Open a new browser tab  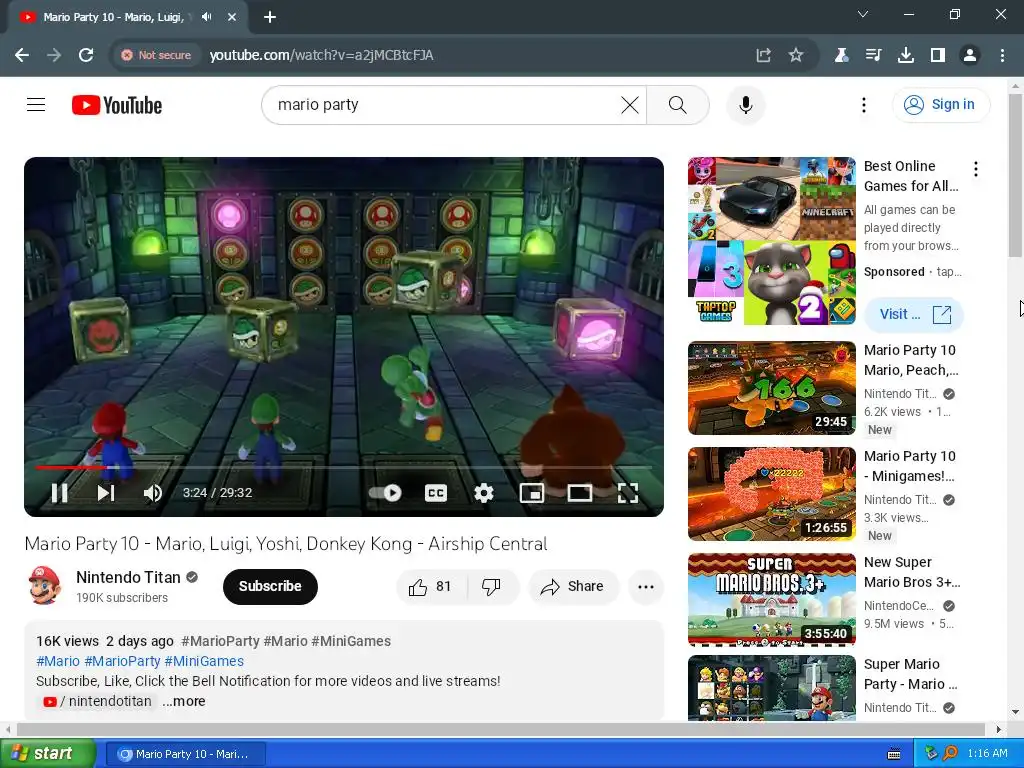pyautogui.click(x=270, y=17)
